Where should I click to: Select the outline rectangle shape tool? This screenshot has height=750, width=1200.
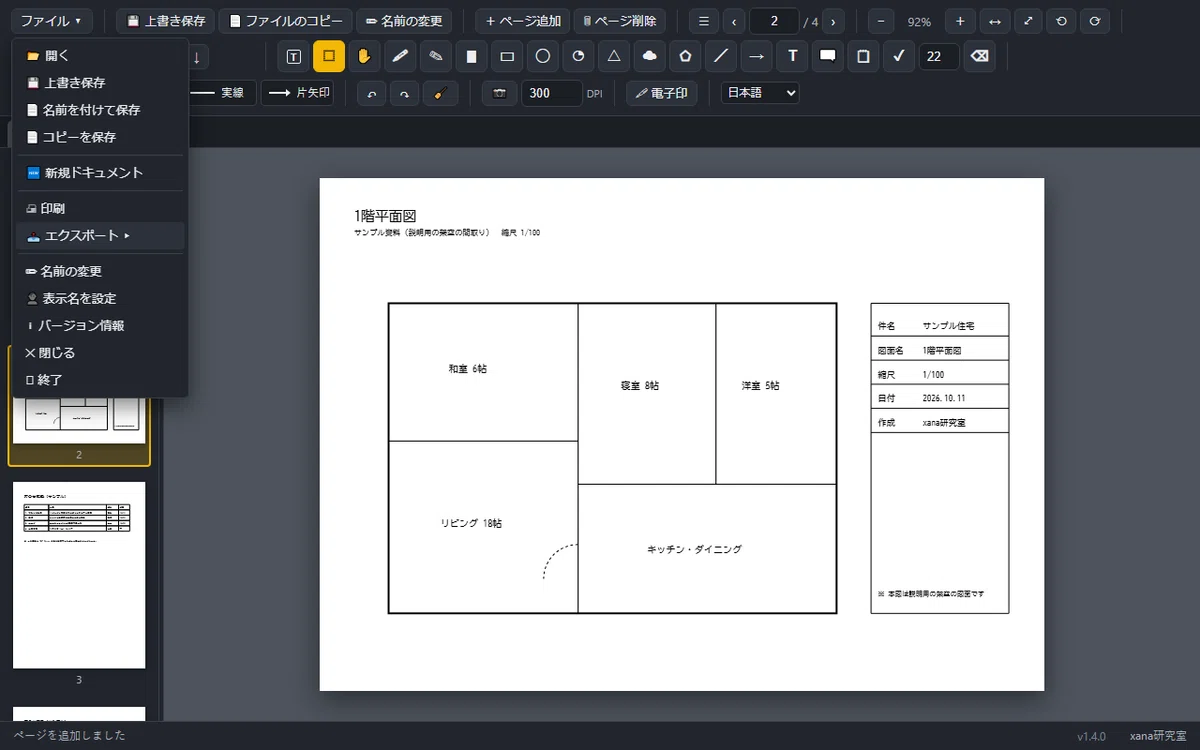pos(507,57)
